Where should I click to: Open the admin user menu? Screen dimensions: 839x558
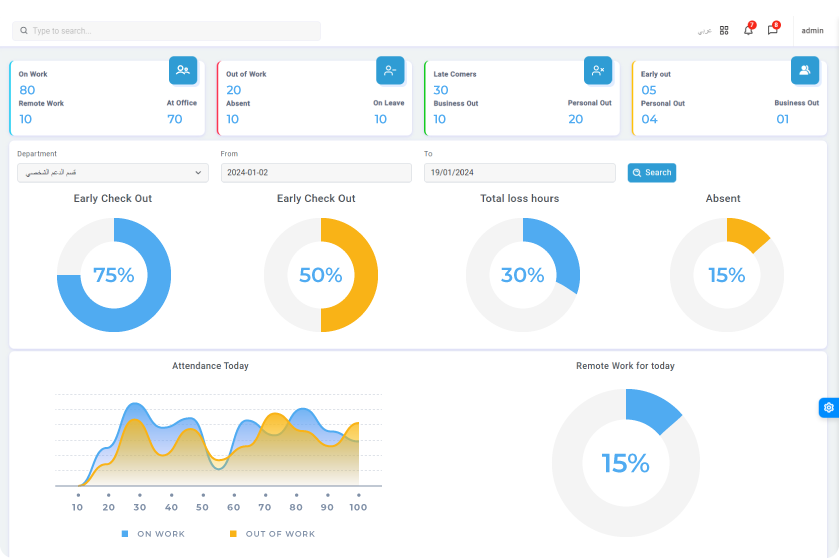pyautogui.click(x=812, y=31)
